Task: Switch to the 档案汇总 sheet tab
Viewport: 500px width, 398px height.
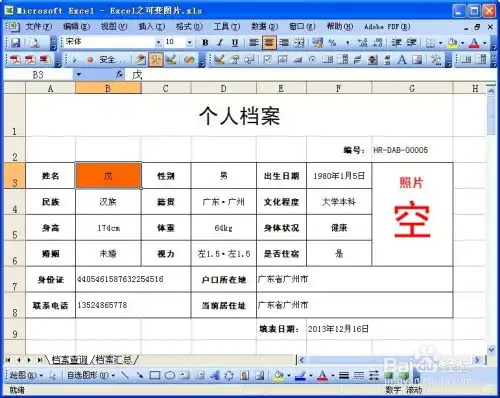Action: click(x=114, y=360)
